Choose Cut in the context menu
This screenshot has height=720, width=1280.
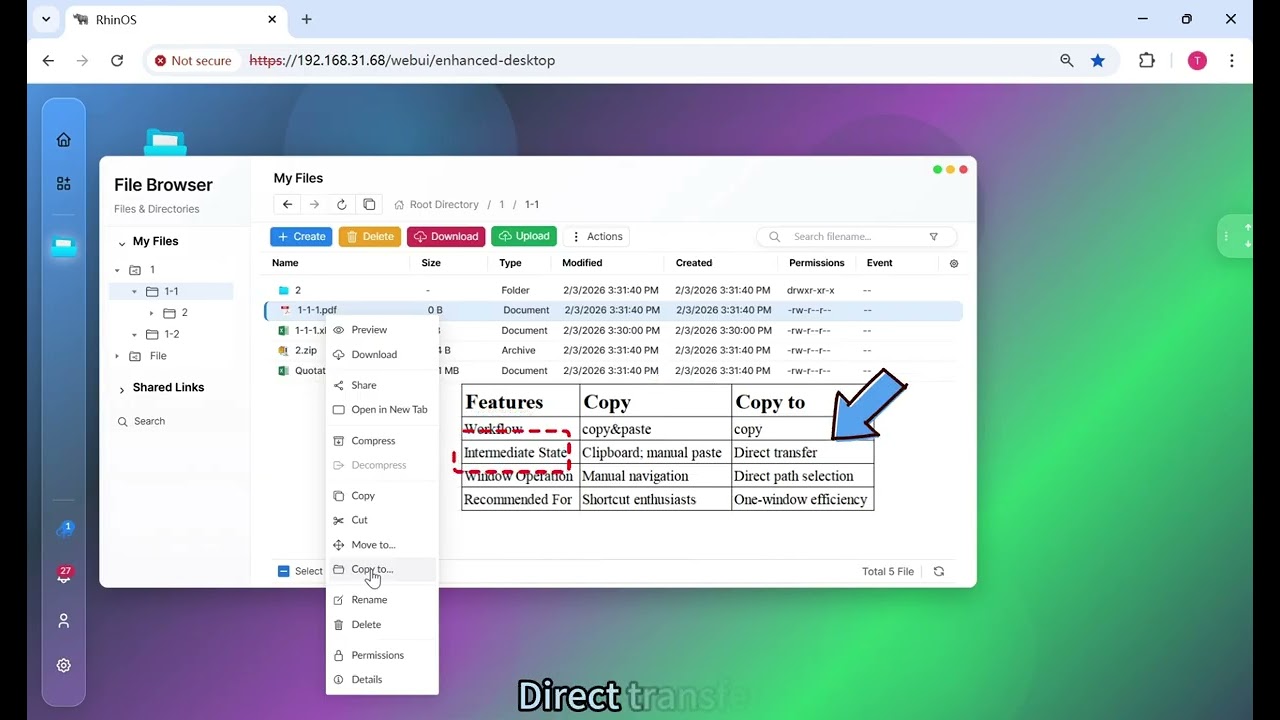coord(382,520)
